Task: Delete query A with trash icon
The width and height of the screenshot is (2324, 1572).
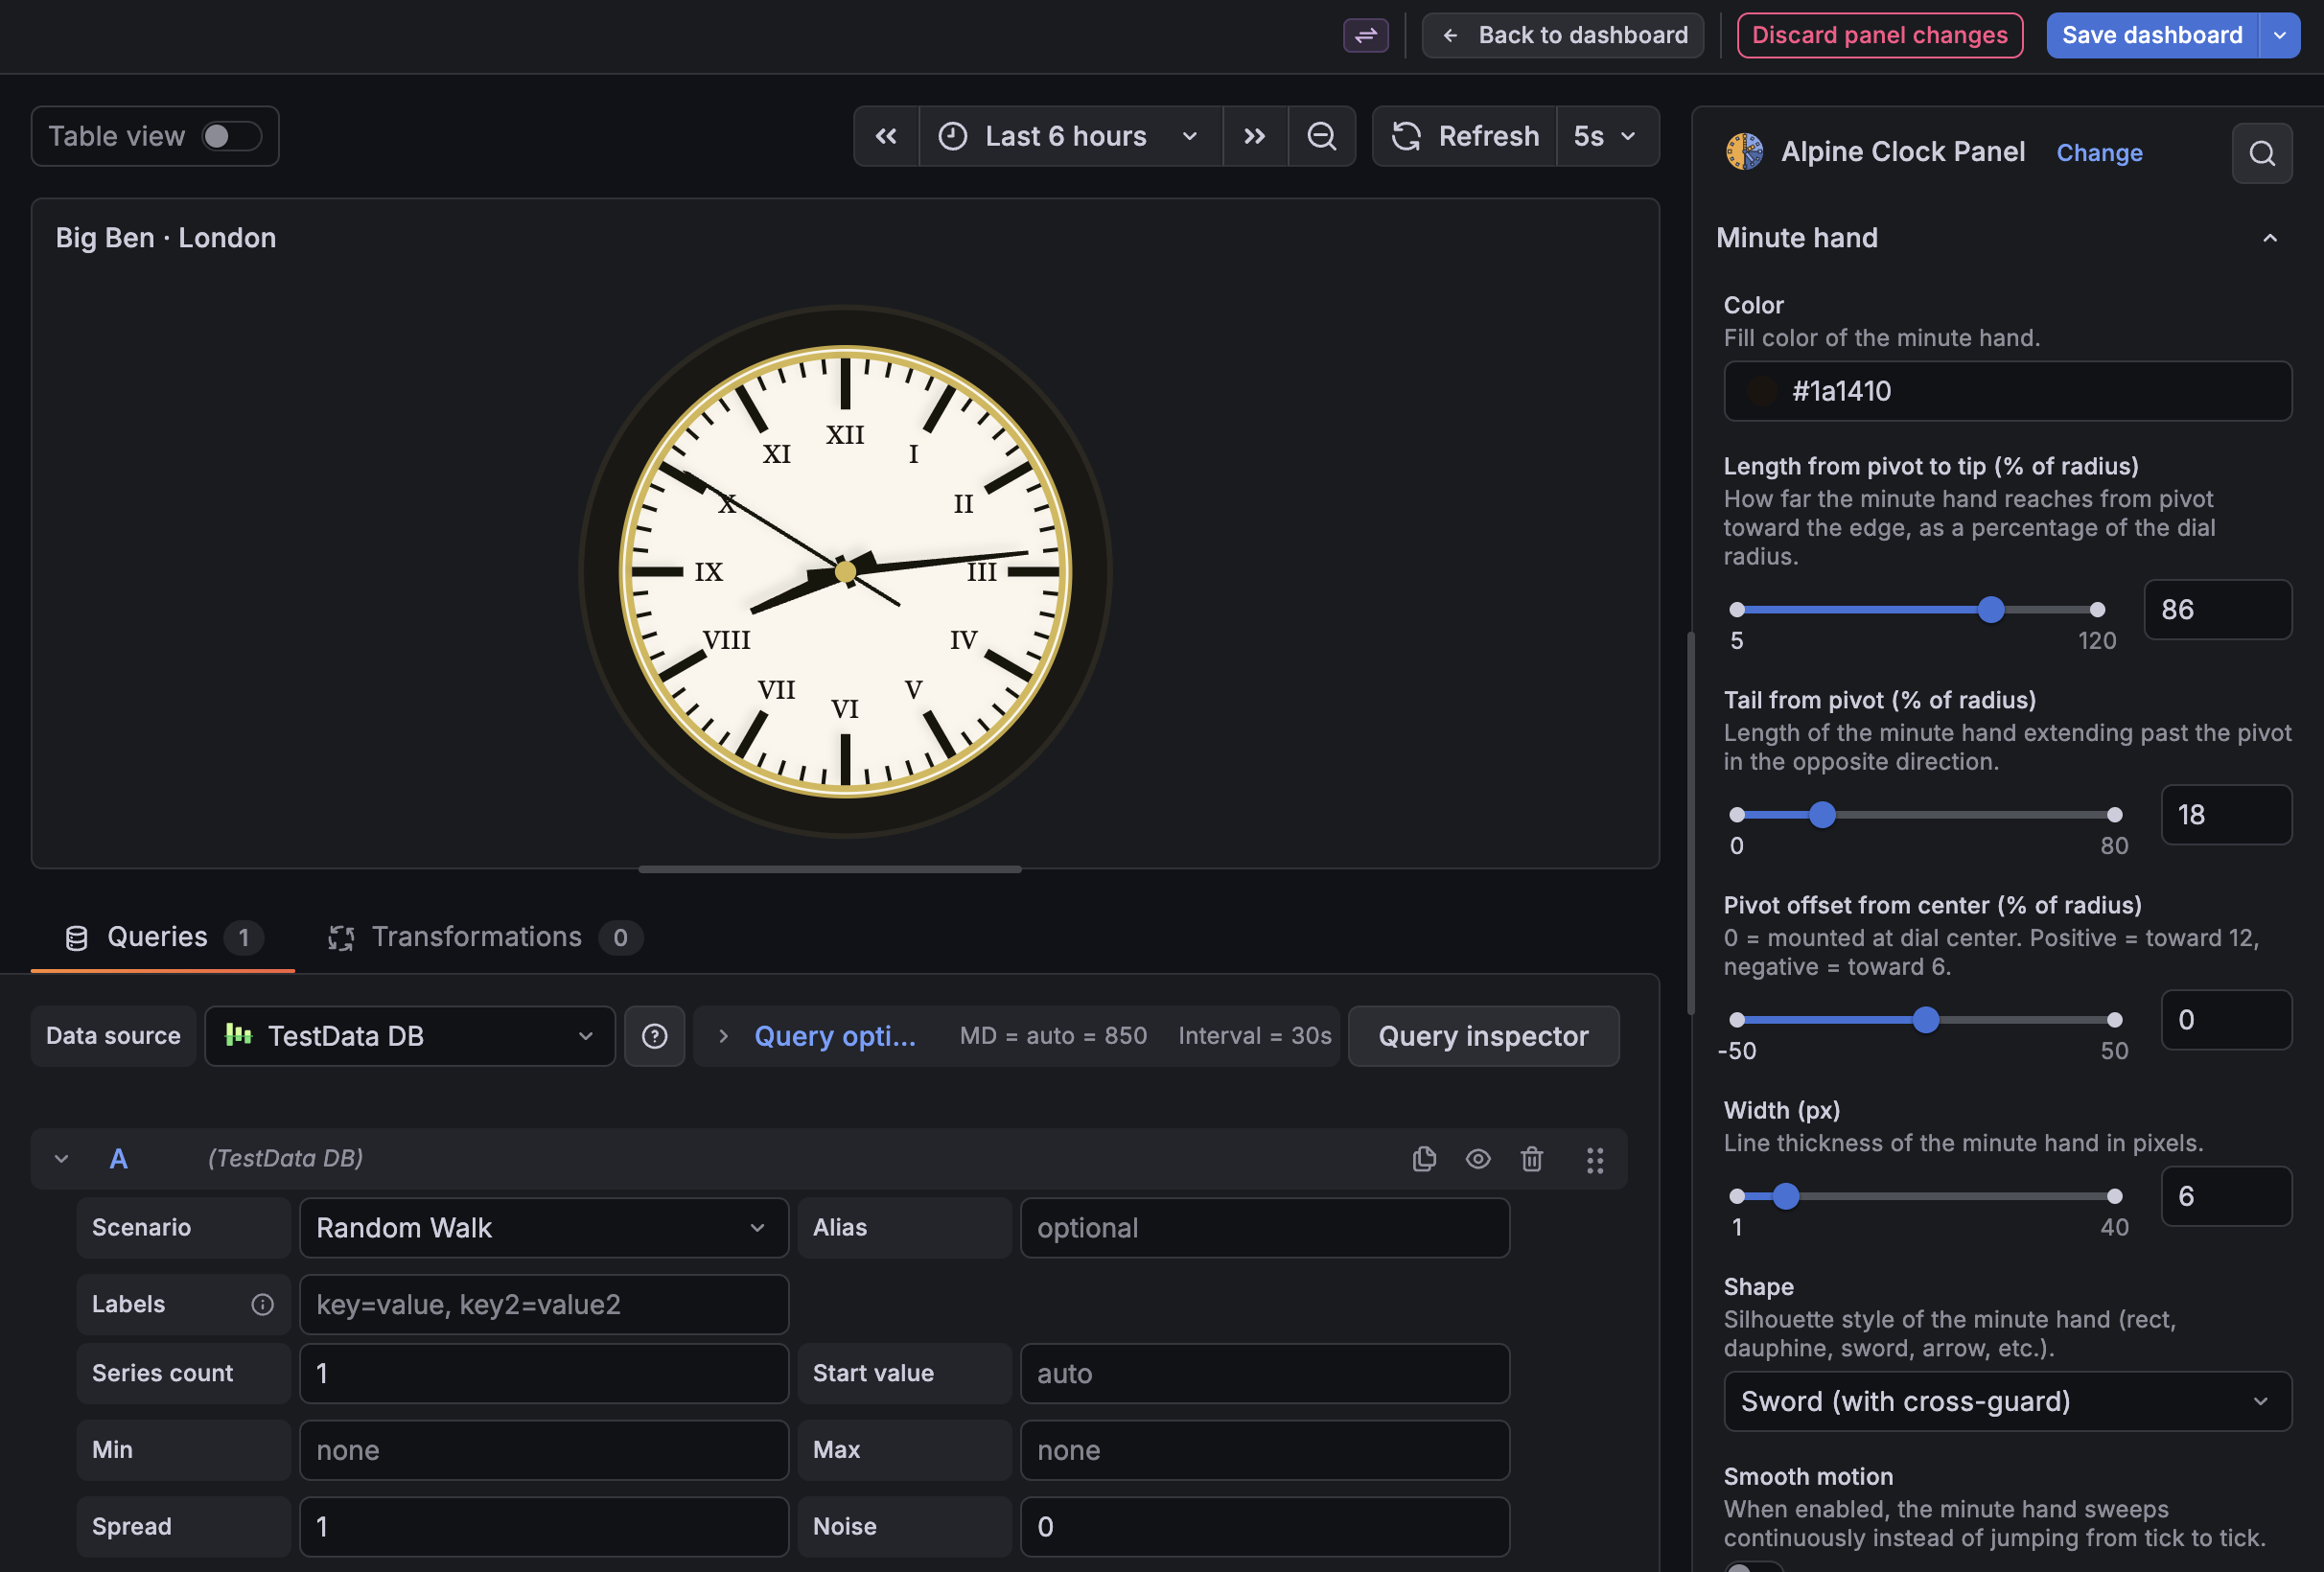Action: pos(1531,1159)
